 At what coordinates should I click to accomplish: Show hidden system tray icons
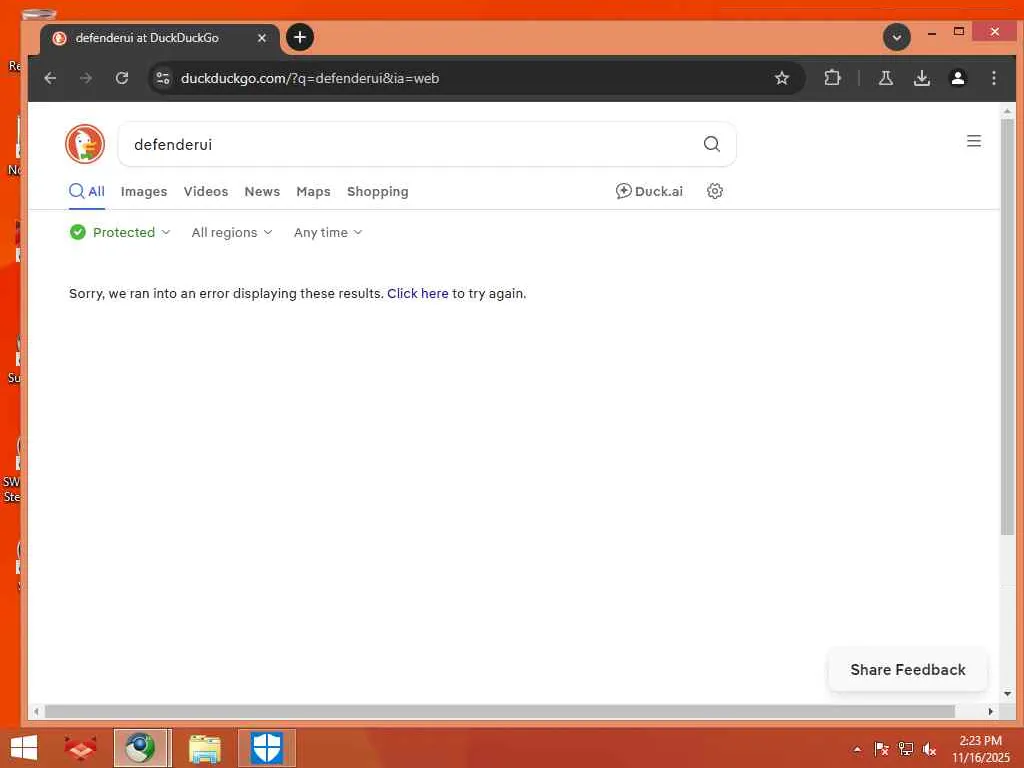[857, 750]
